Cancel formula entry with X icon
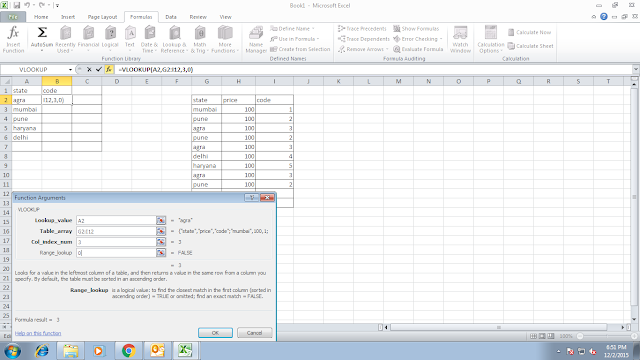640x360 pixels. point(89,69)
